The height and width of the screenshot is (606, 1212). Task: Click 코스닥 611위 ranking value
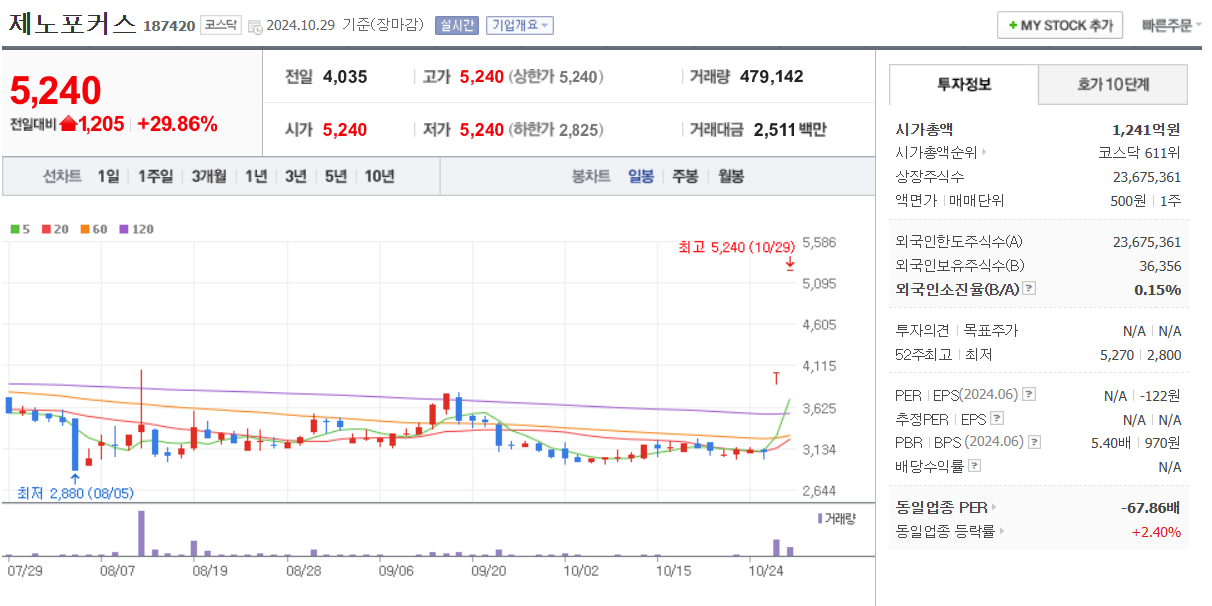tap(1139, 153)
